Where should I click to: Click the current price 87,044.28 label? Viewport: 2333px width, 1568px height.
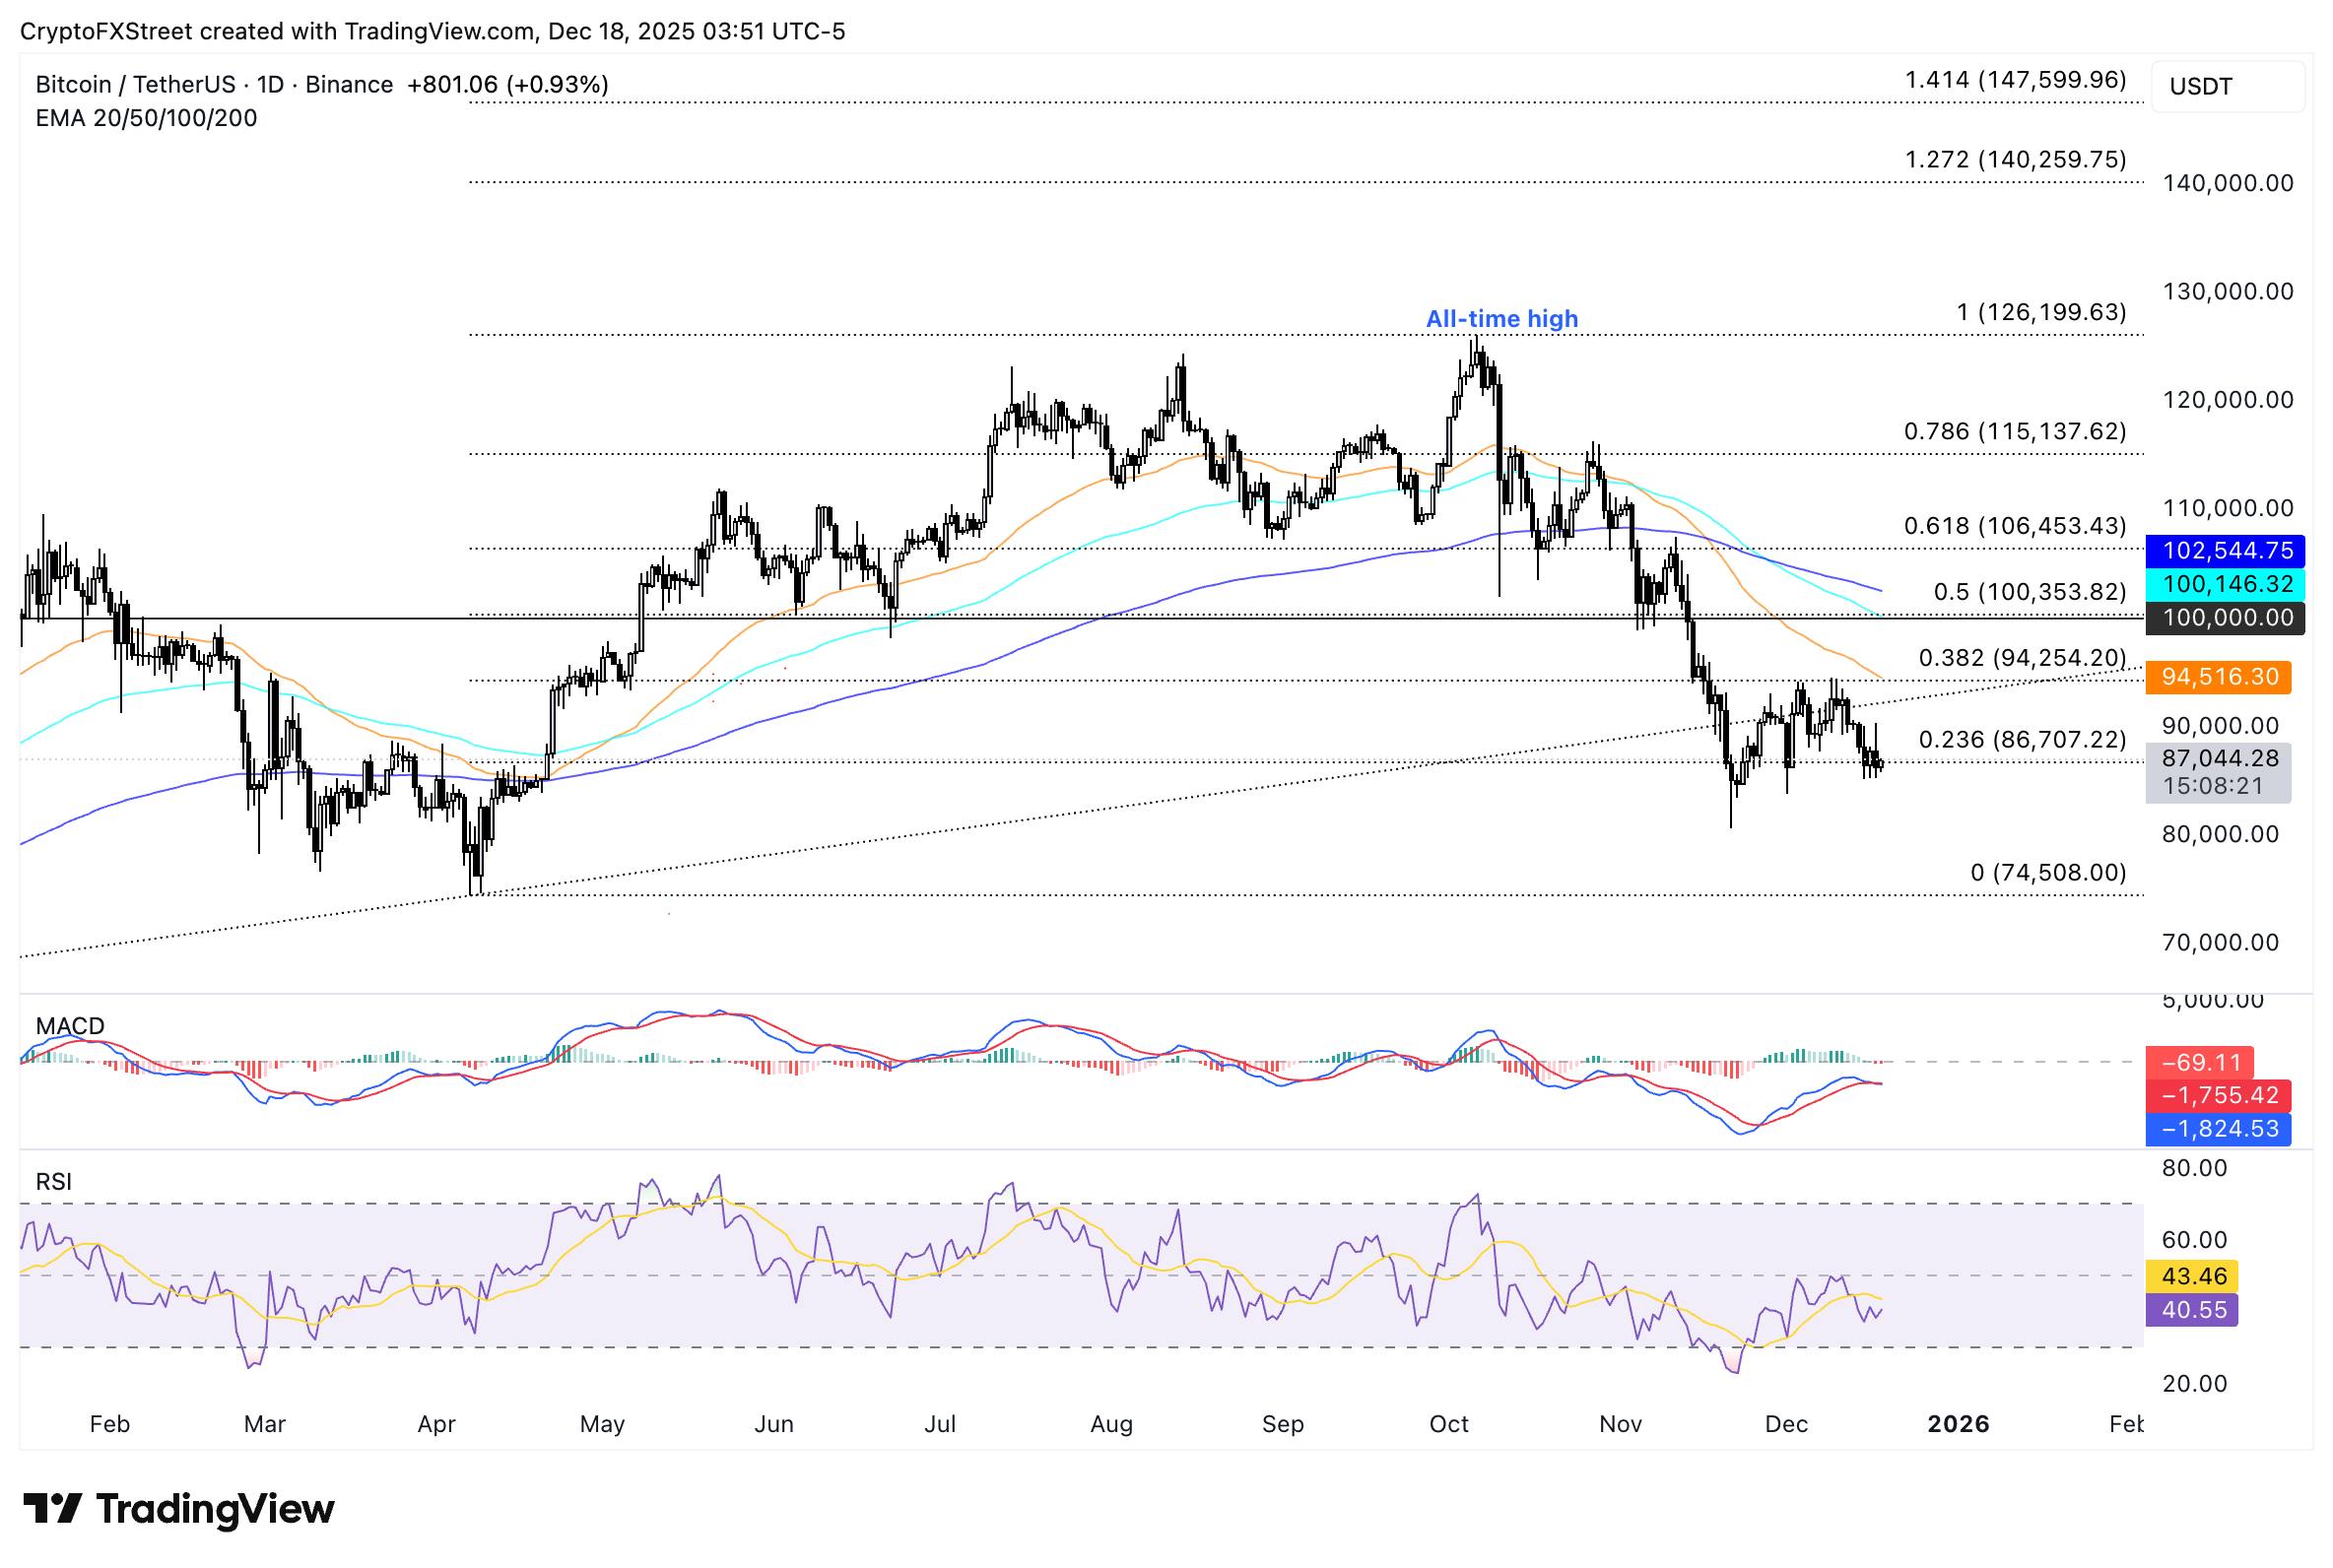point(2217,759)
